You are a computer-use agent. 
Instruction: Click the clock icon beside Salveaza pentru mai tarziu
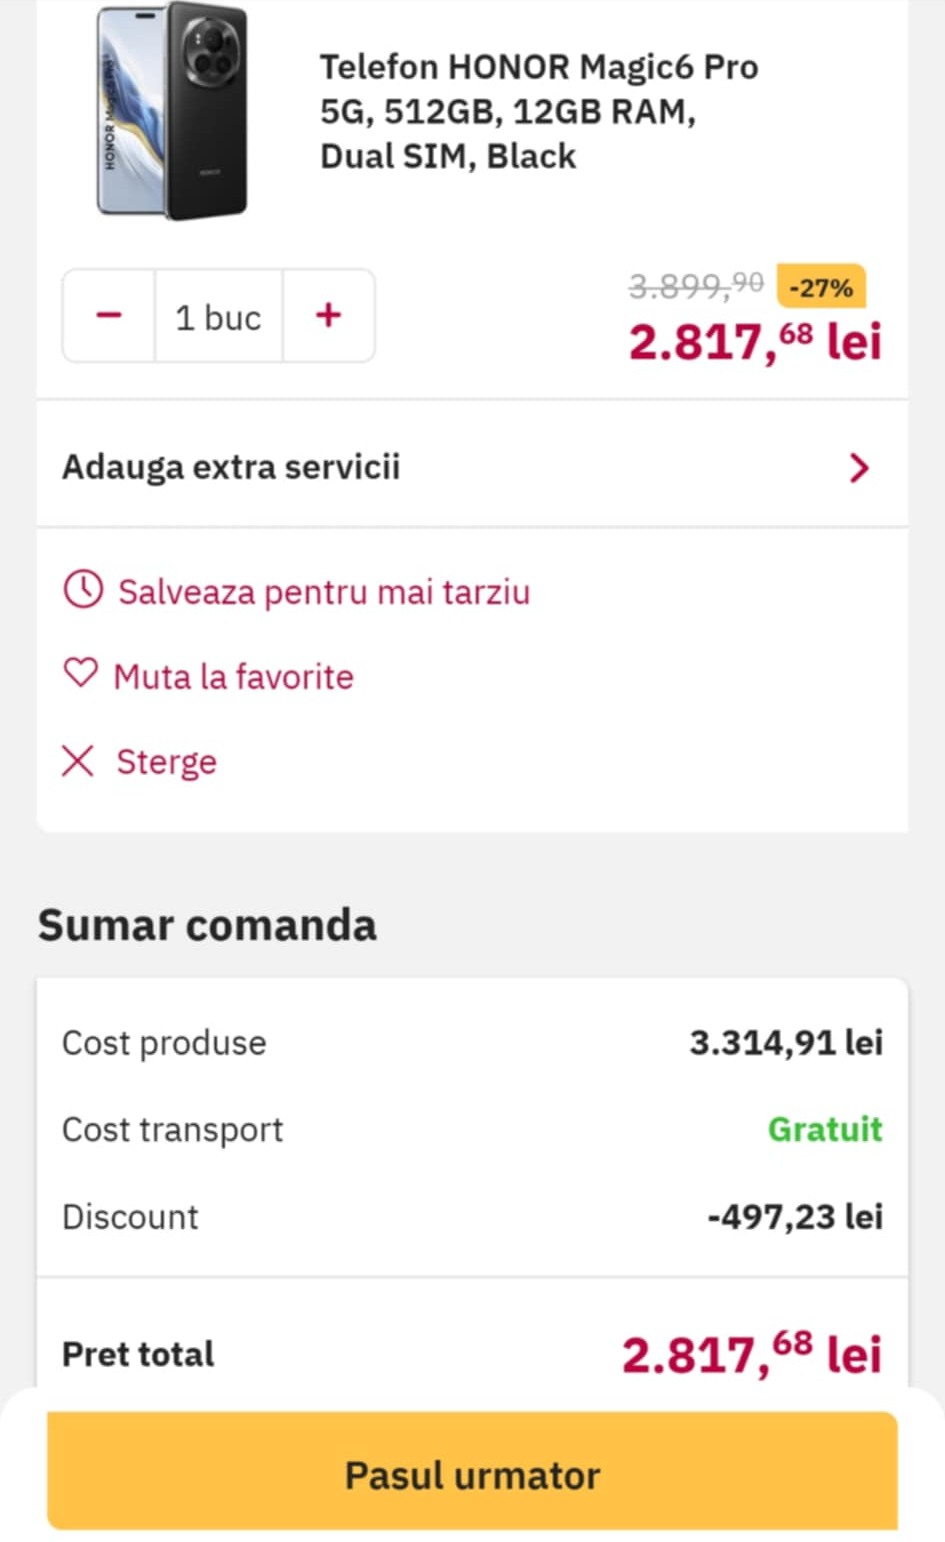click(83, 590)
